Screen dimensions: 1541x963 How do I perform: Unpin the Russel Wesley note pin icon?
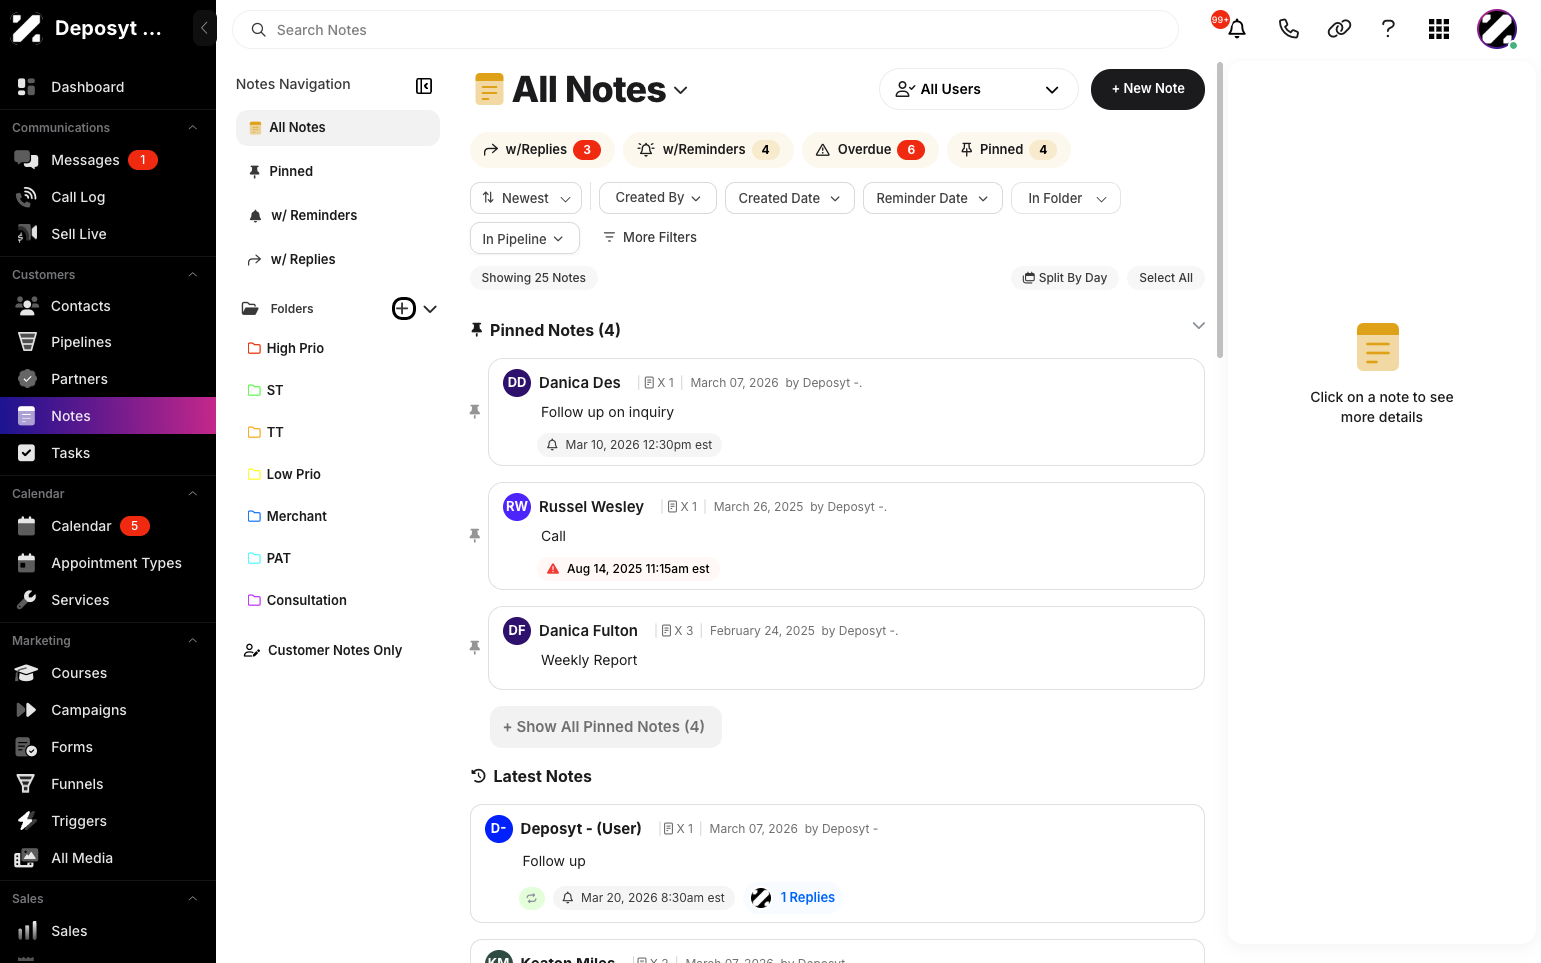click(x=475, y=535)
